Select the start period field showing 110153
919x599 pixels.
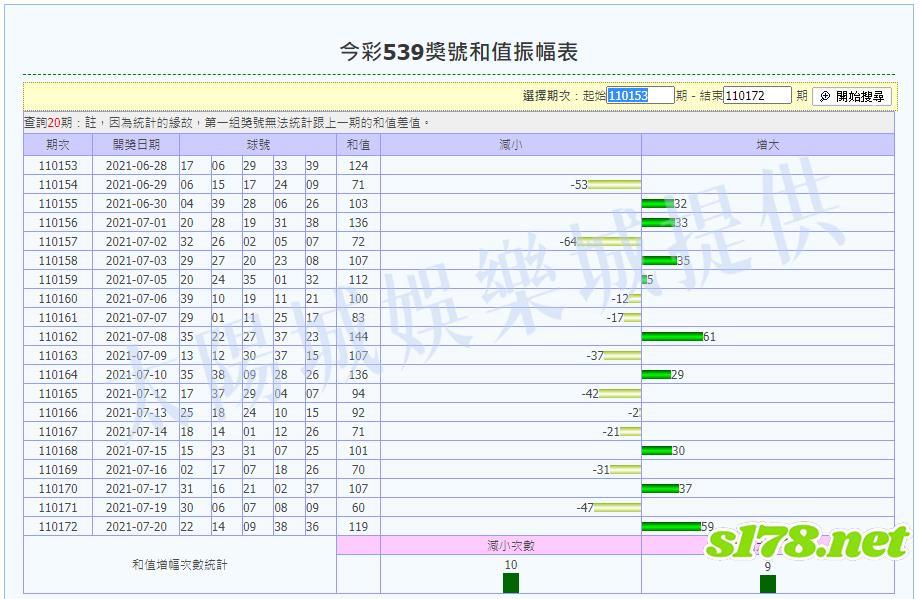click(x=640, y=96)
